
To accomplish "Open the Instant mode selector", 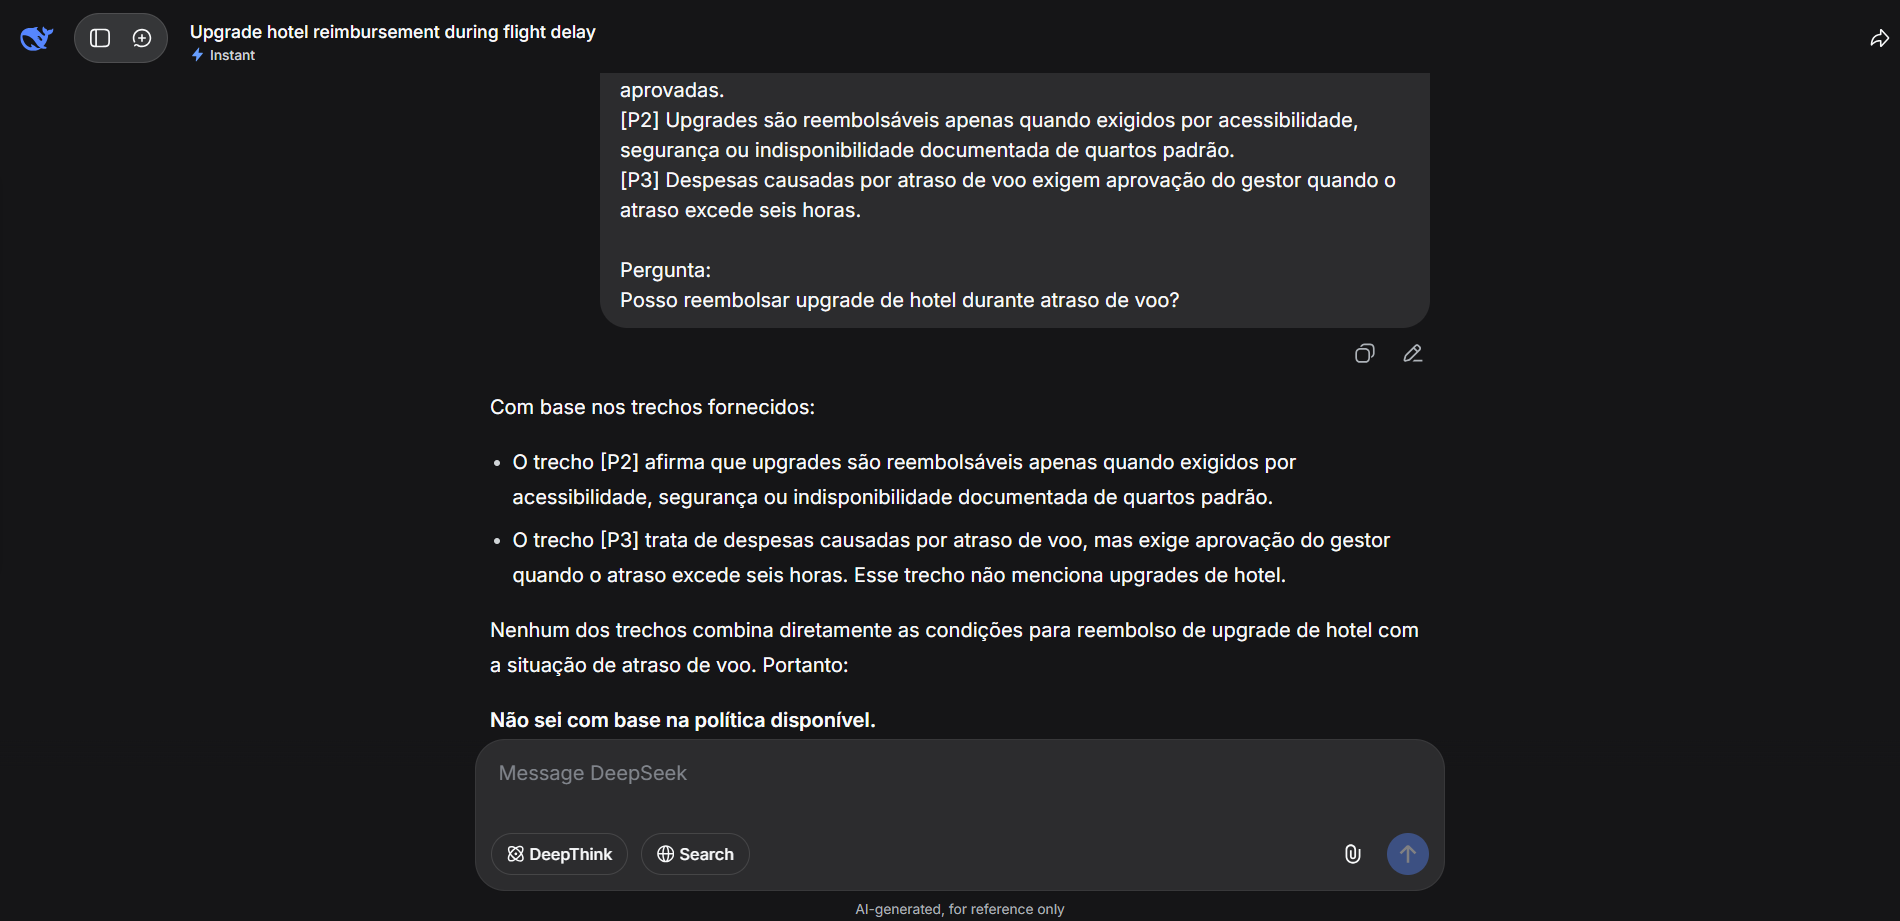I will (224, 56).
